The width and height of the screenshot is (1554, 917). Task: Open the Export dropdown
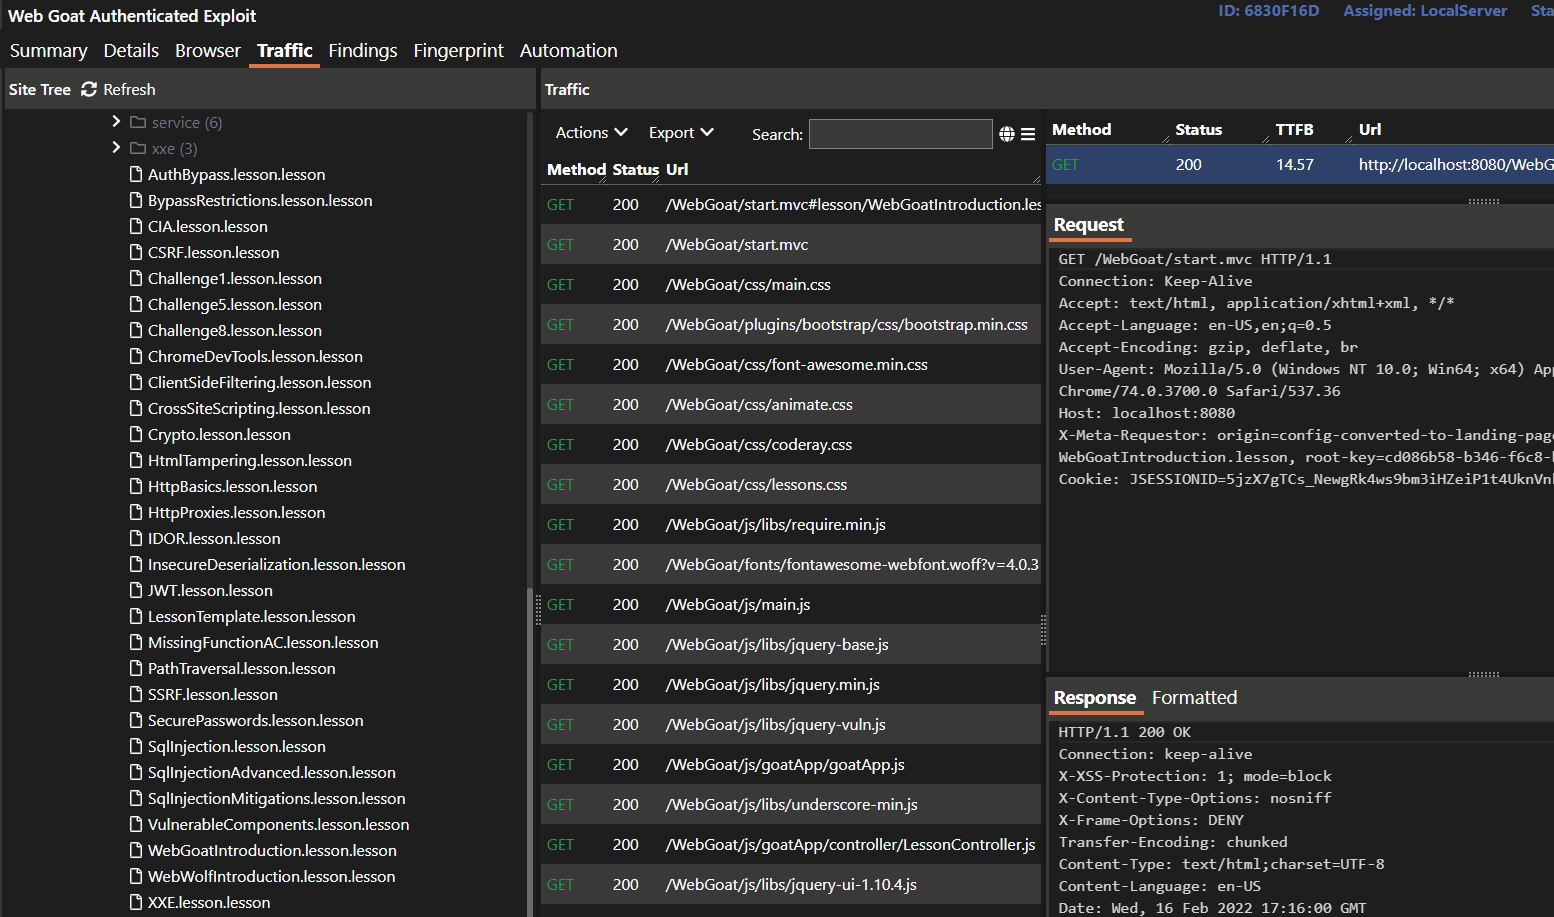pos(680,132)
